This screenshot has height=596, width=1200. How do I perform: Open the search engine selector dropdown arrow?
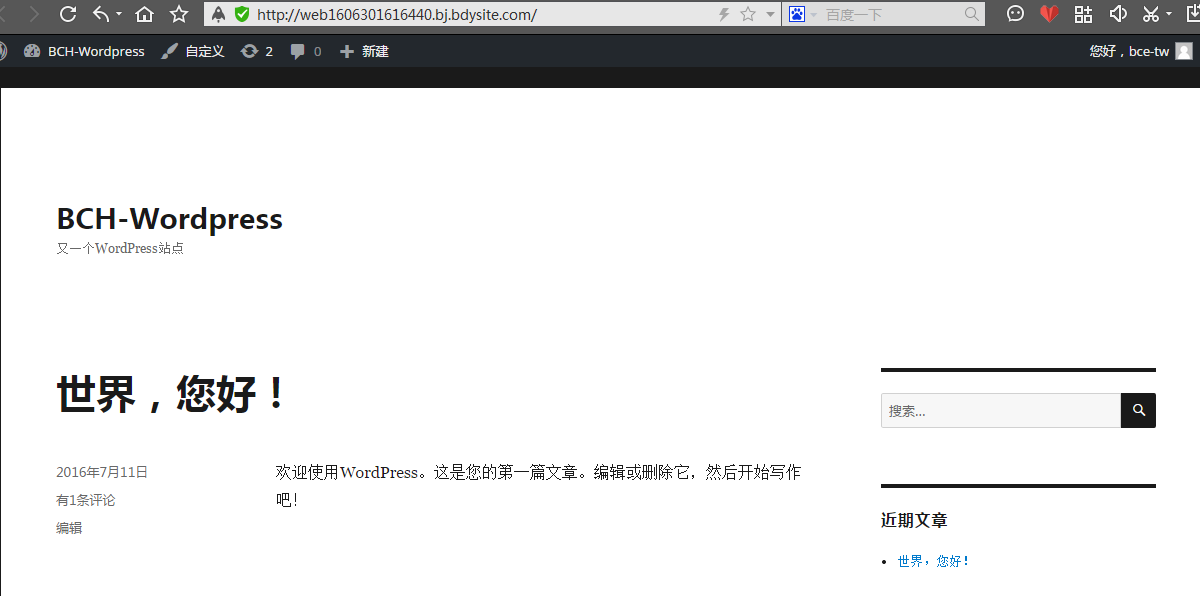click(813, 15)
